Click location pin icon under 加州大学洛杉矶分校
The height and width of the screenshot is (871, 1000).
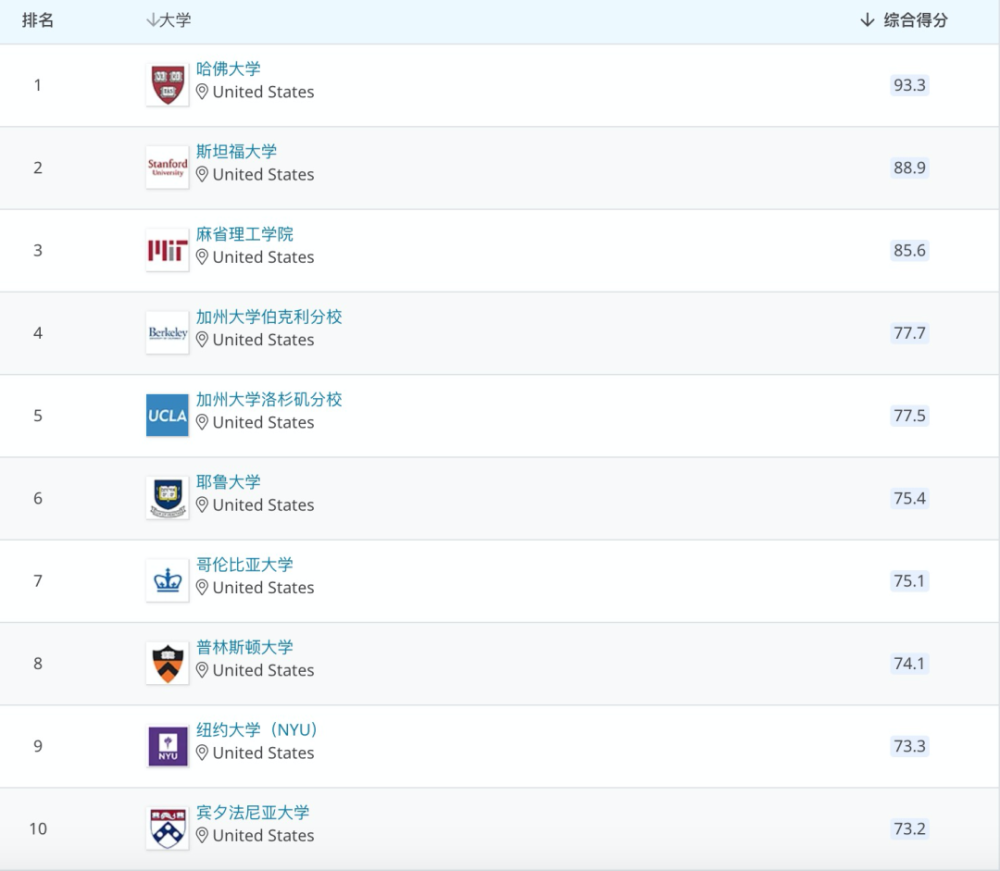coord(202,423)
